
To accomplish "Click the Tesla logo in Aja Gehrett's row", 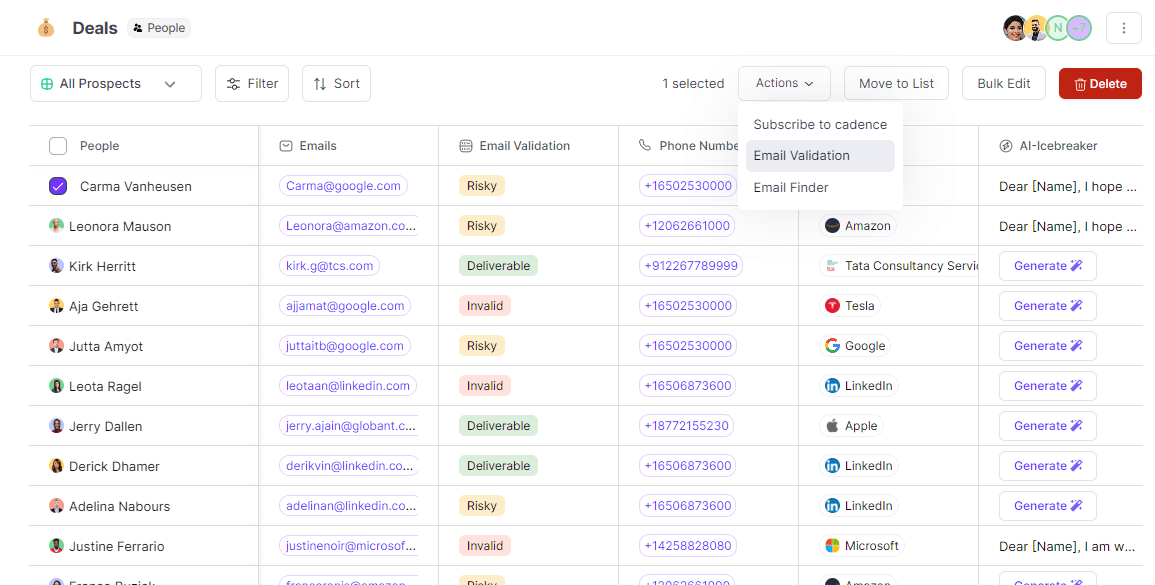I will tap(831, 305).
